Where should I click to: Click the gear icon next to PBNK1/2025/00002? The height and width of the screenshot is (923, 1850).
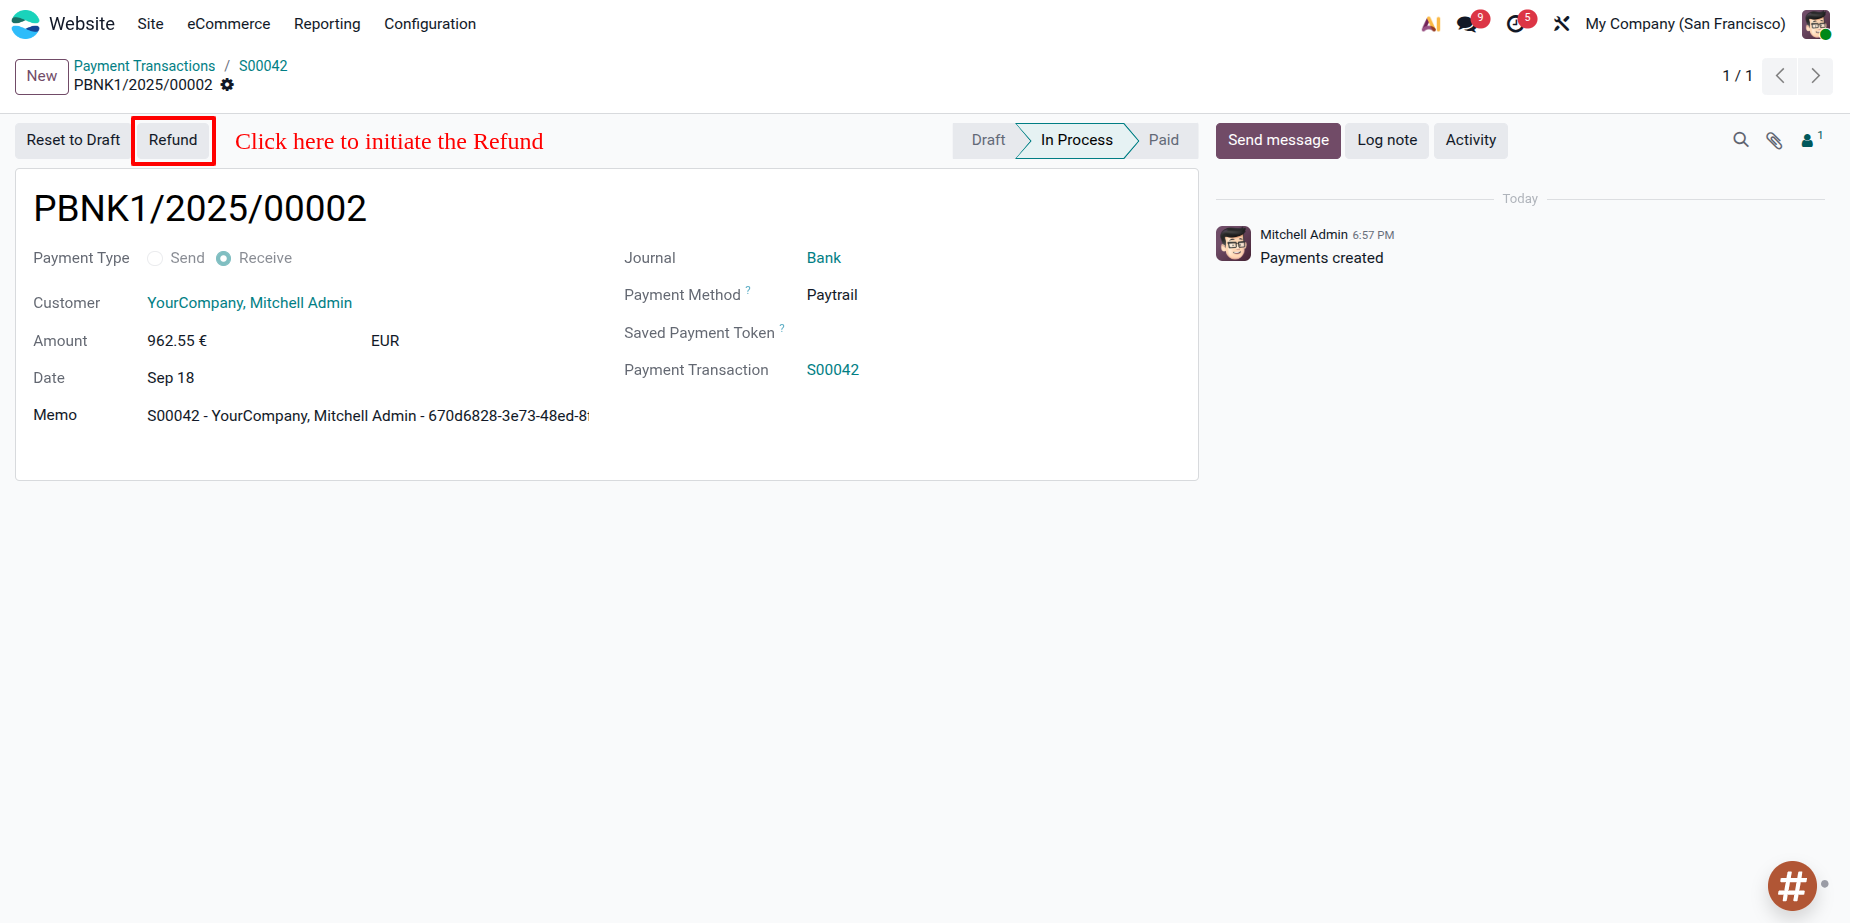(x=228, y=85)
